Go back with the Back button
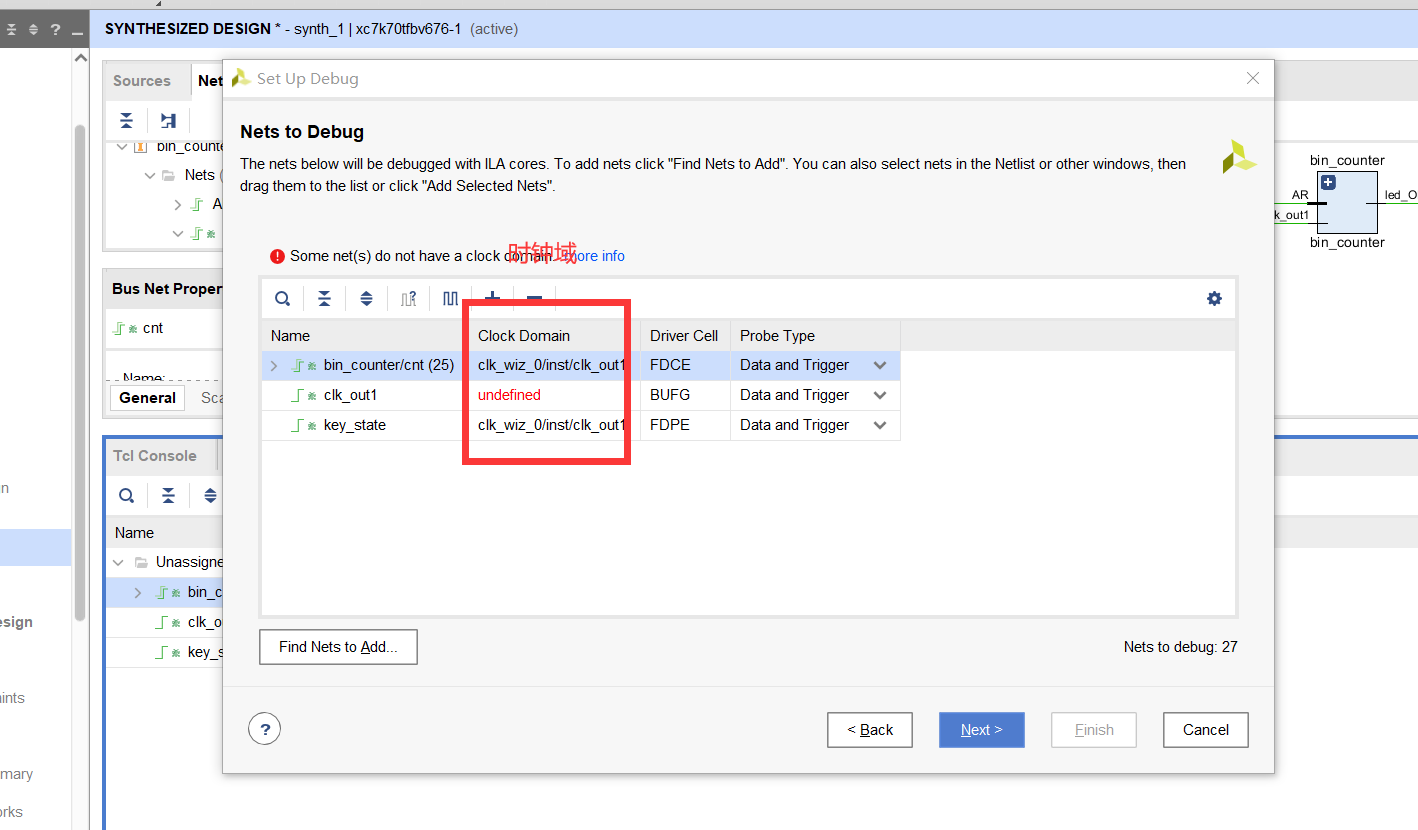The height and width of the screenshot is (830, 1418). coord(870,730)
